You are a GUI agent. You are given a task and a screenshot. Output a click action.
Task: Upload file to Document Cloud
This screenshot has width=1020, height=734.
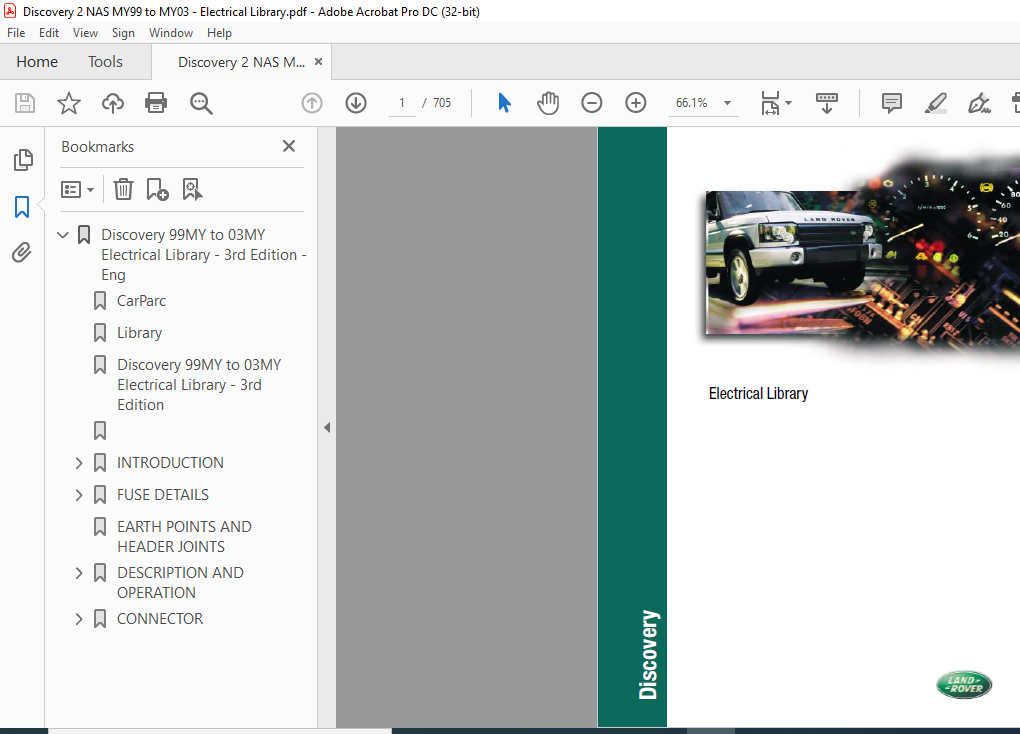113,103
